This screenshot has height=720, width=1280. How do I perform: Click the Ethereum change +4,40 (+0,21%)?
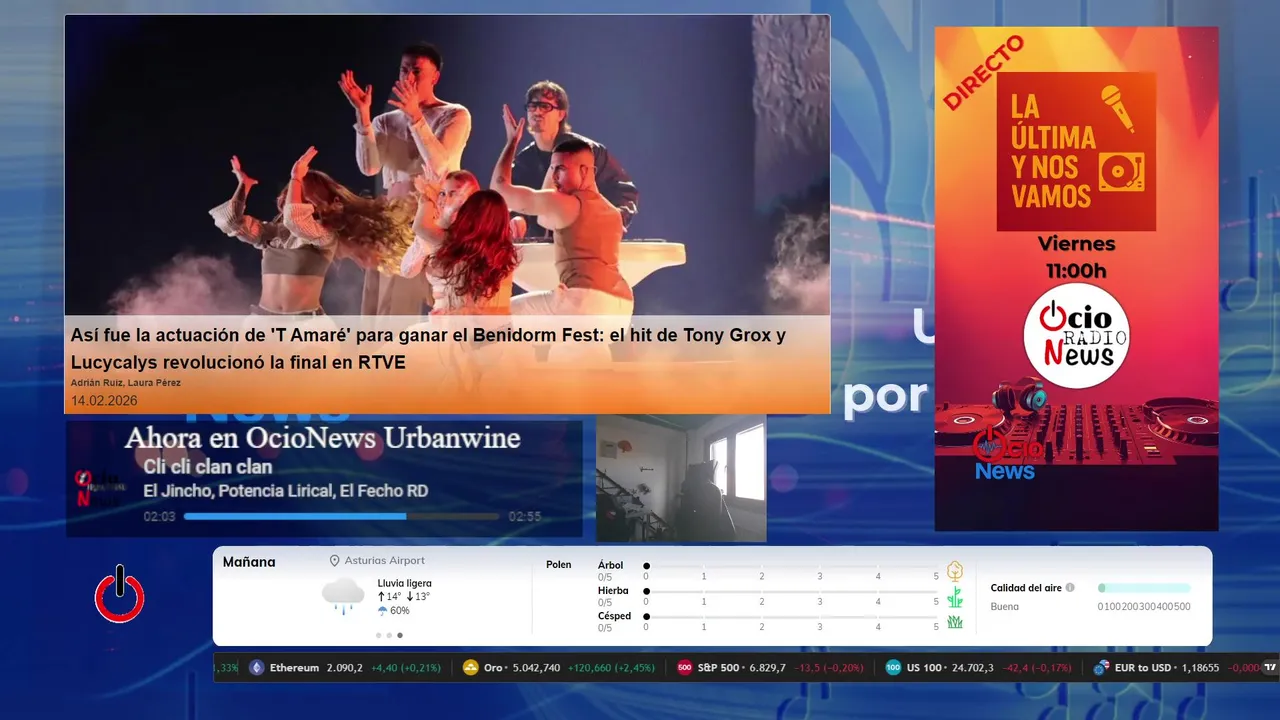406,667
